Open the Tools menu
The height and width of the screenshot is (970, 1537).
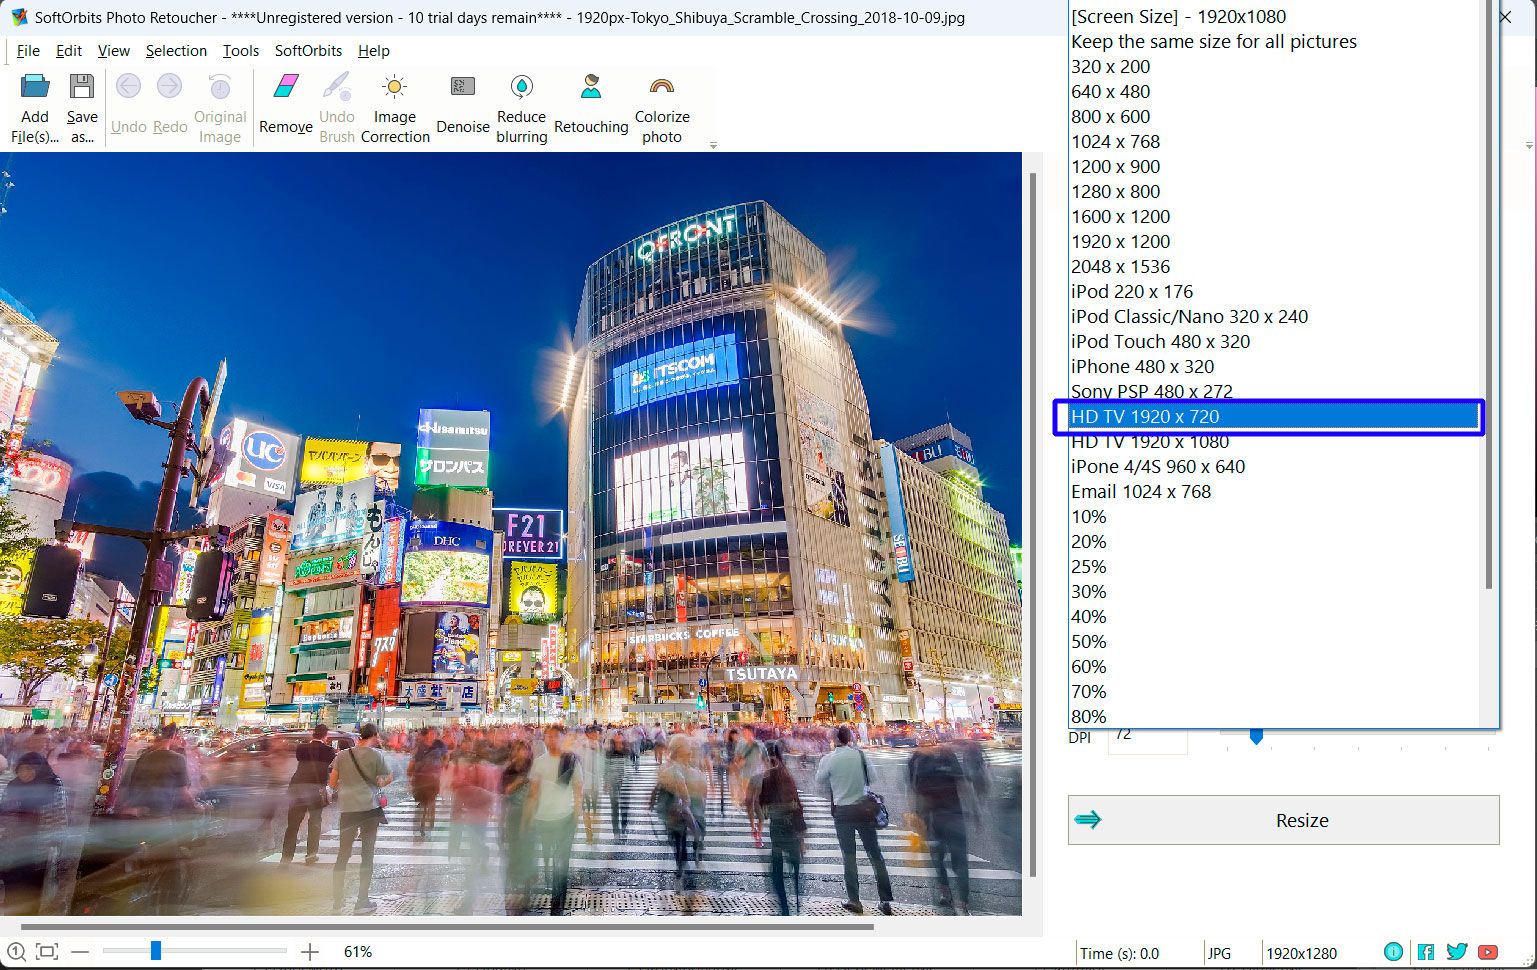click(x=240, y=51)
